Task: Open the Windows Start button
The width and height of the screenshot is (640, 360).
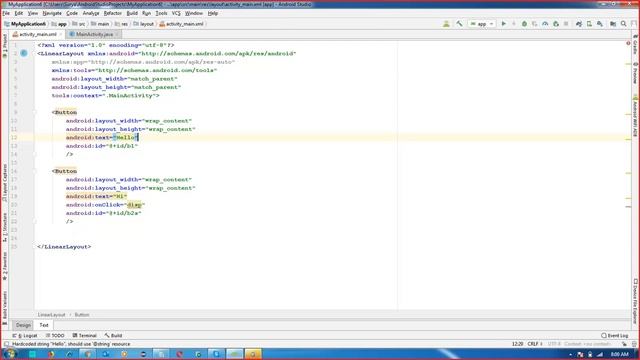Action: click(9, 354)
